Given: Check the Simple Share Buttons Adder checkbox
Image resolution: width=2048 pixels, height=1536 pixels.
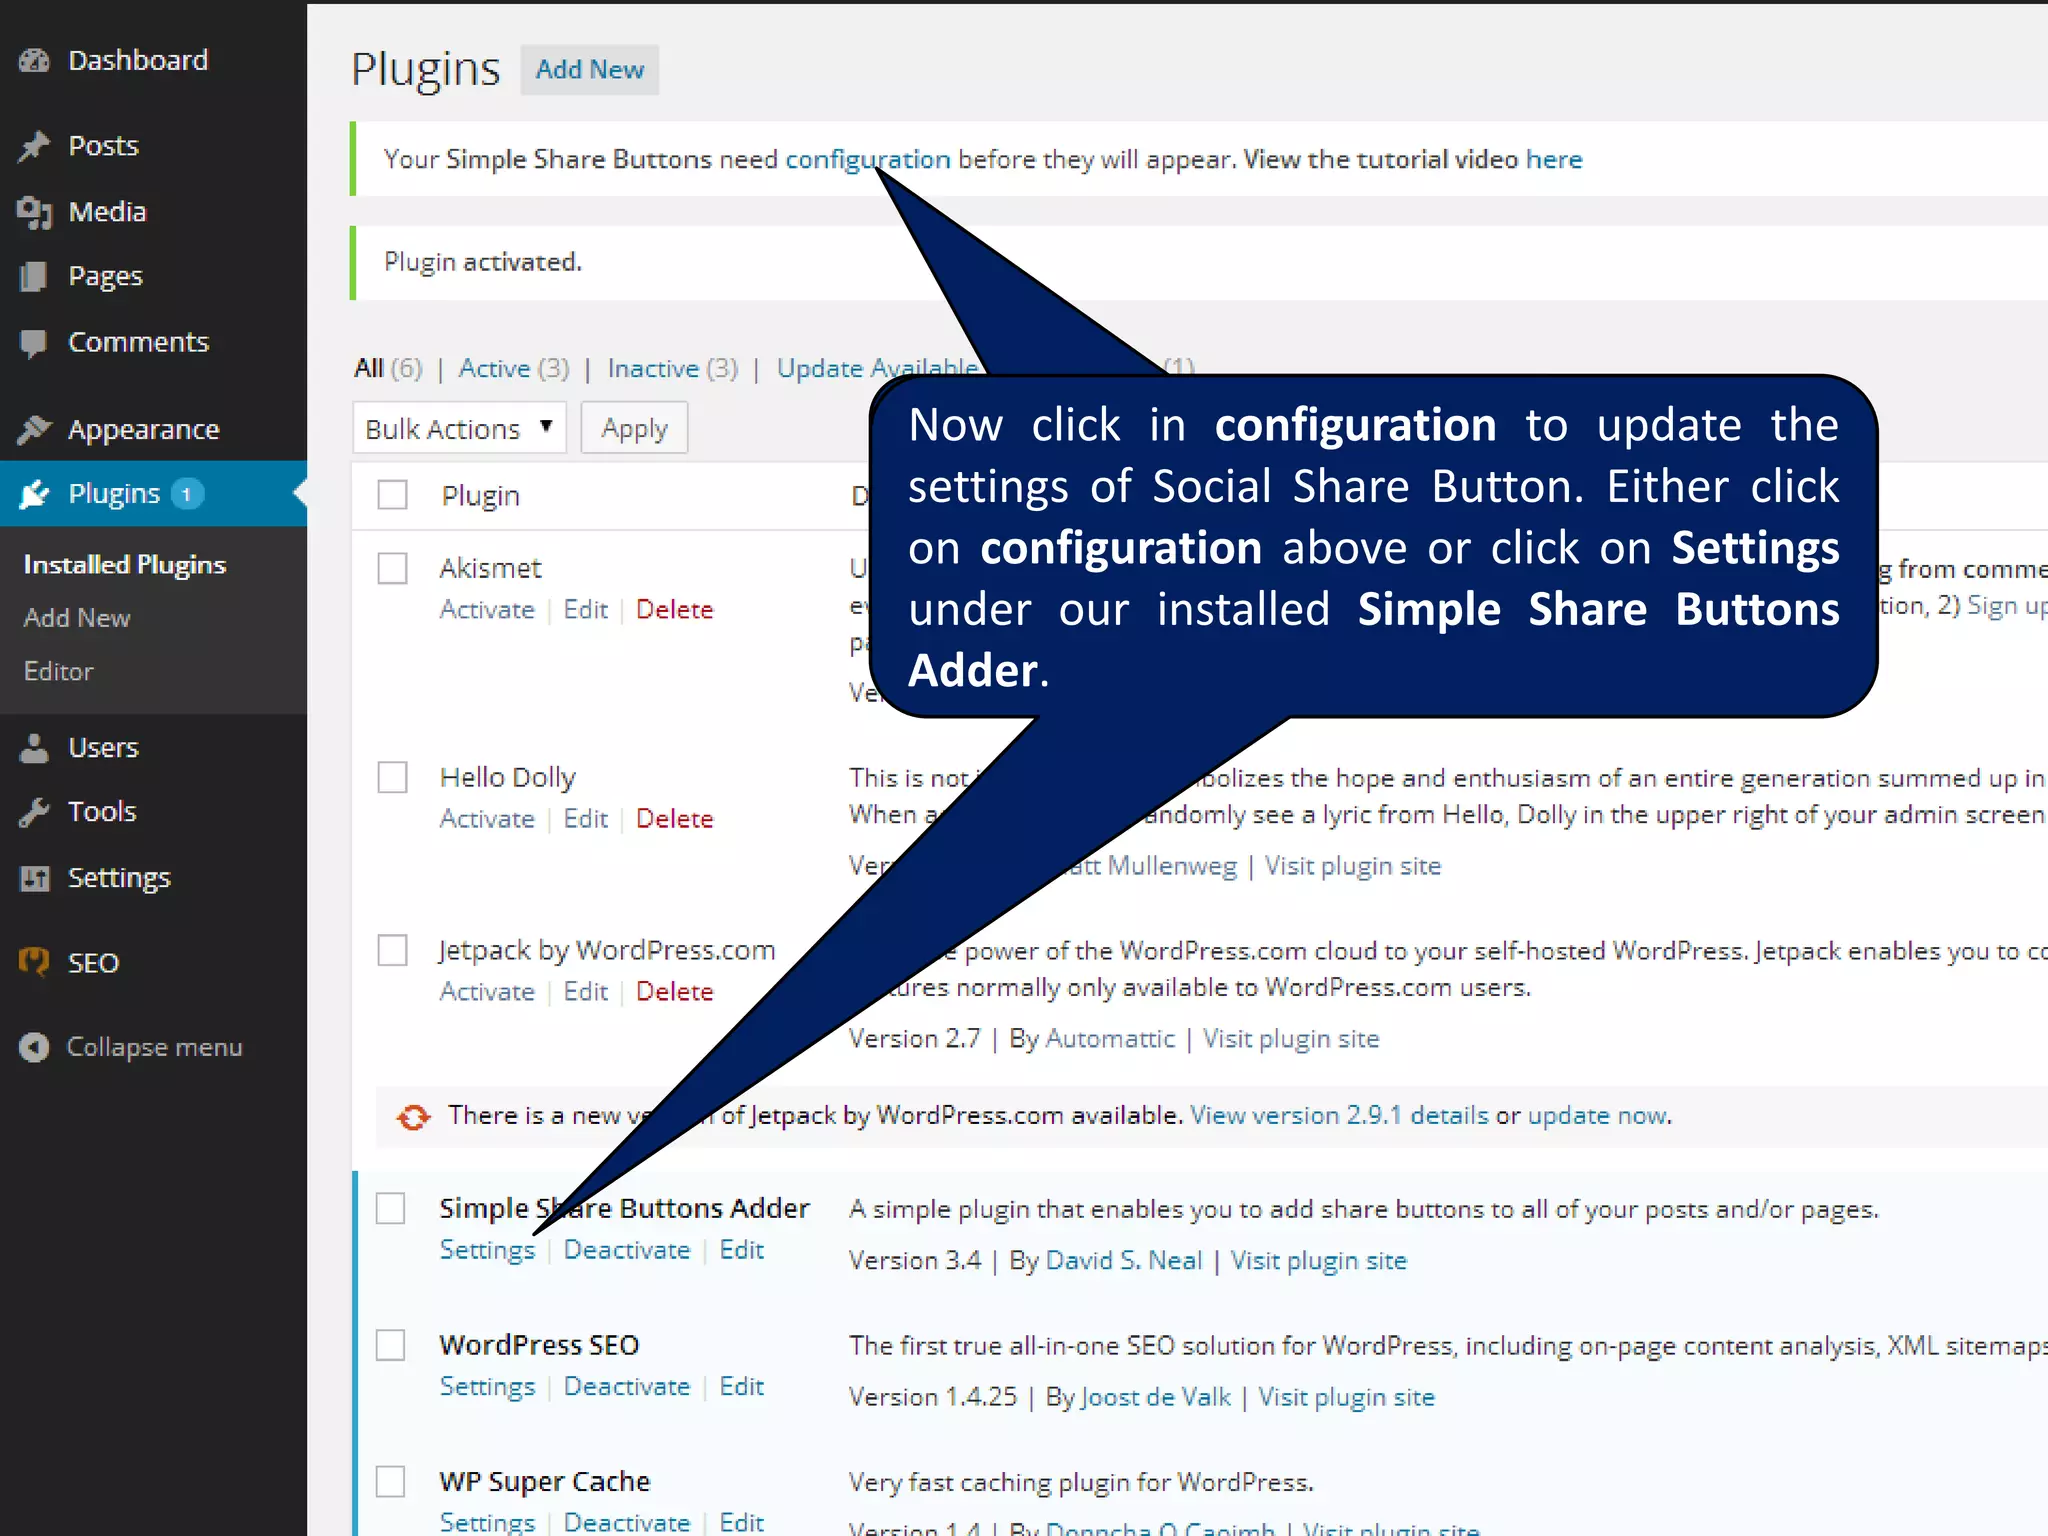Looking at the screenshot, I should tap(391, 1208).
